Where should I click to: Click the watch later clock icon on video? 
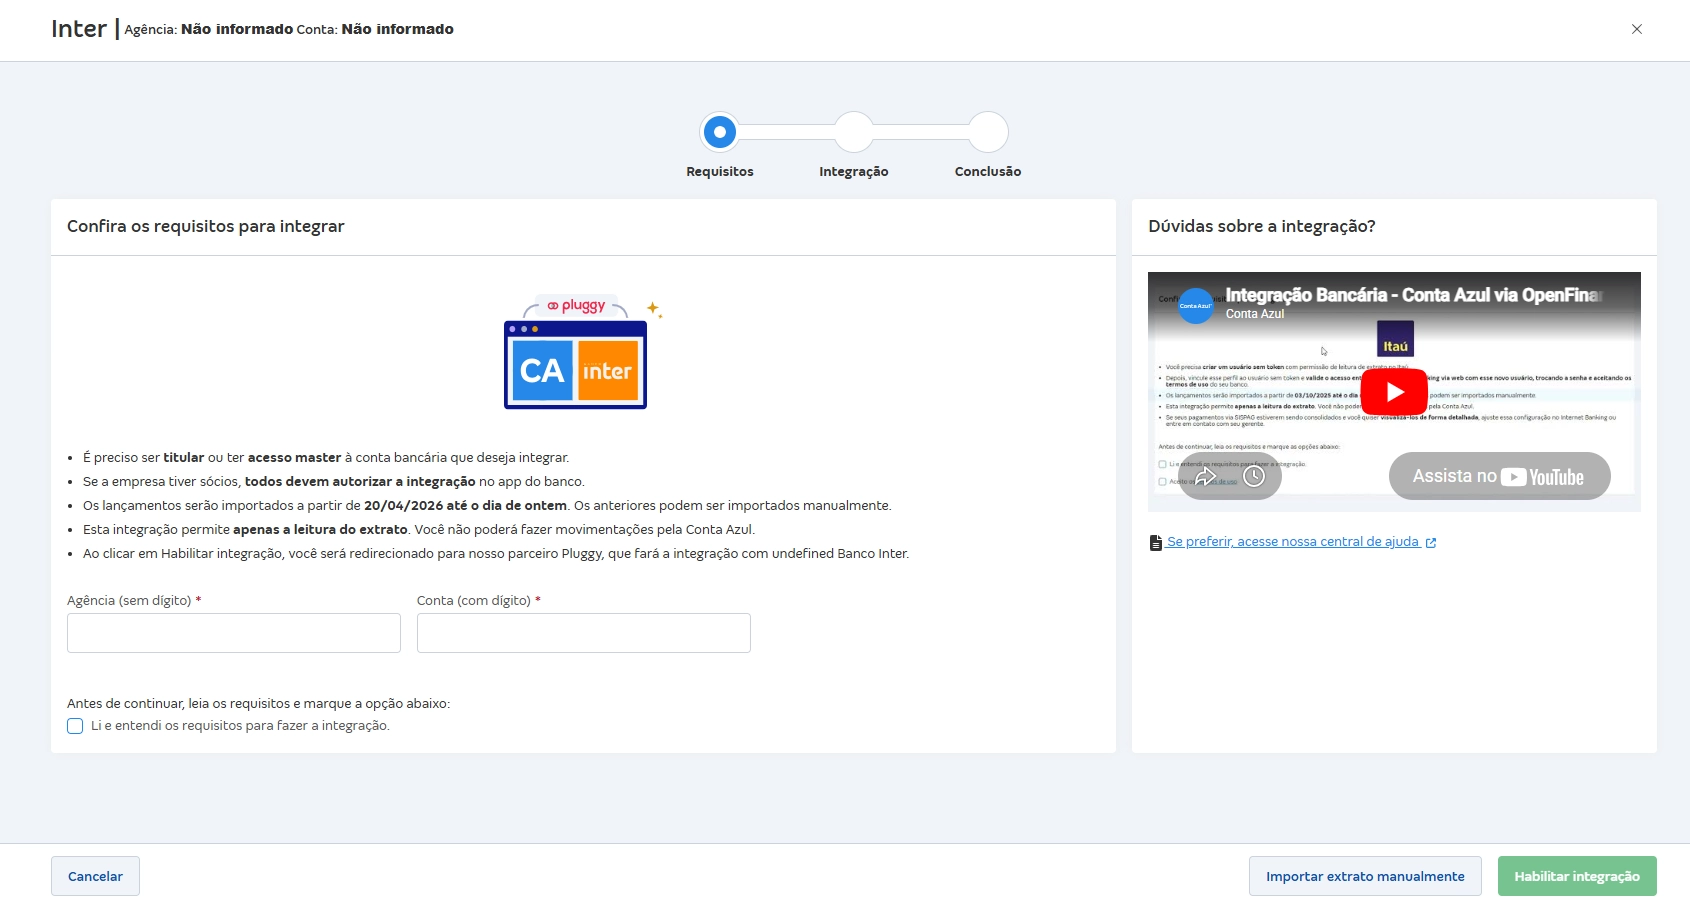[1254, 477]
